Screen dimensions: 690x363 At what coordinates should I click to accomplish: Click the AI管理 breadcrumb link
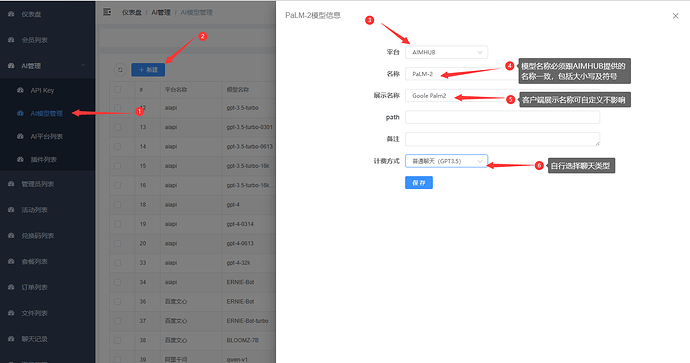161,12
